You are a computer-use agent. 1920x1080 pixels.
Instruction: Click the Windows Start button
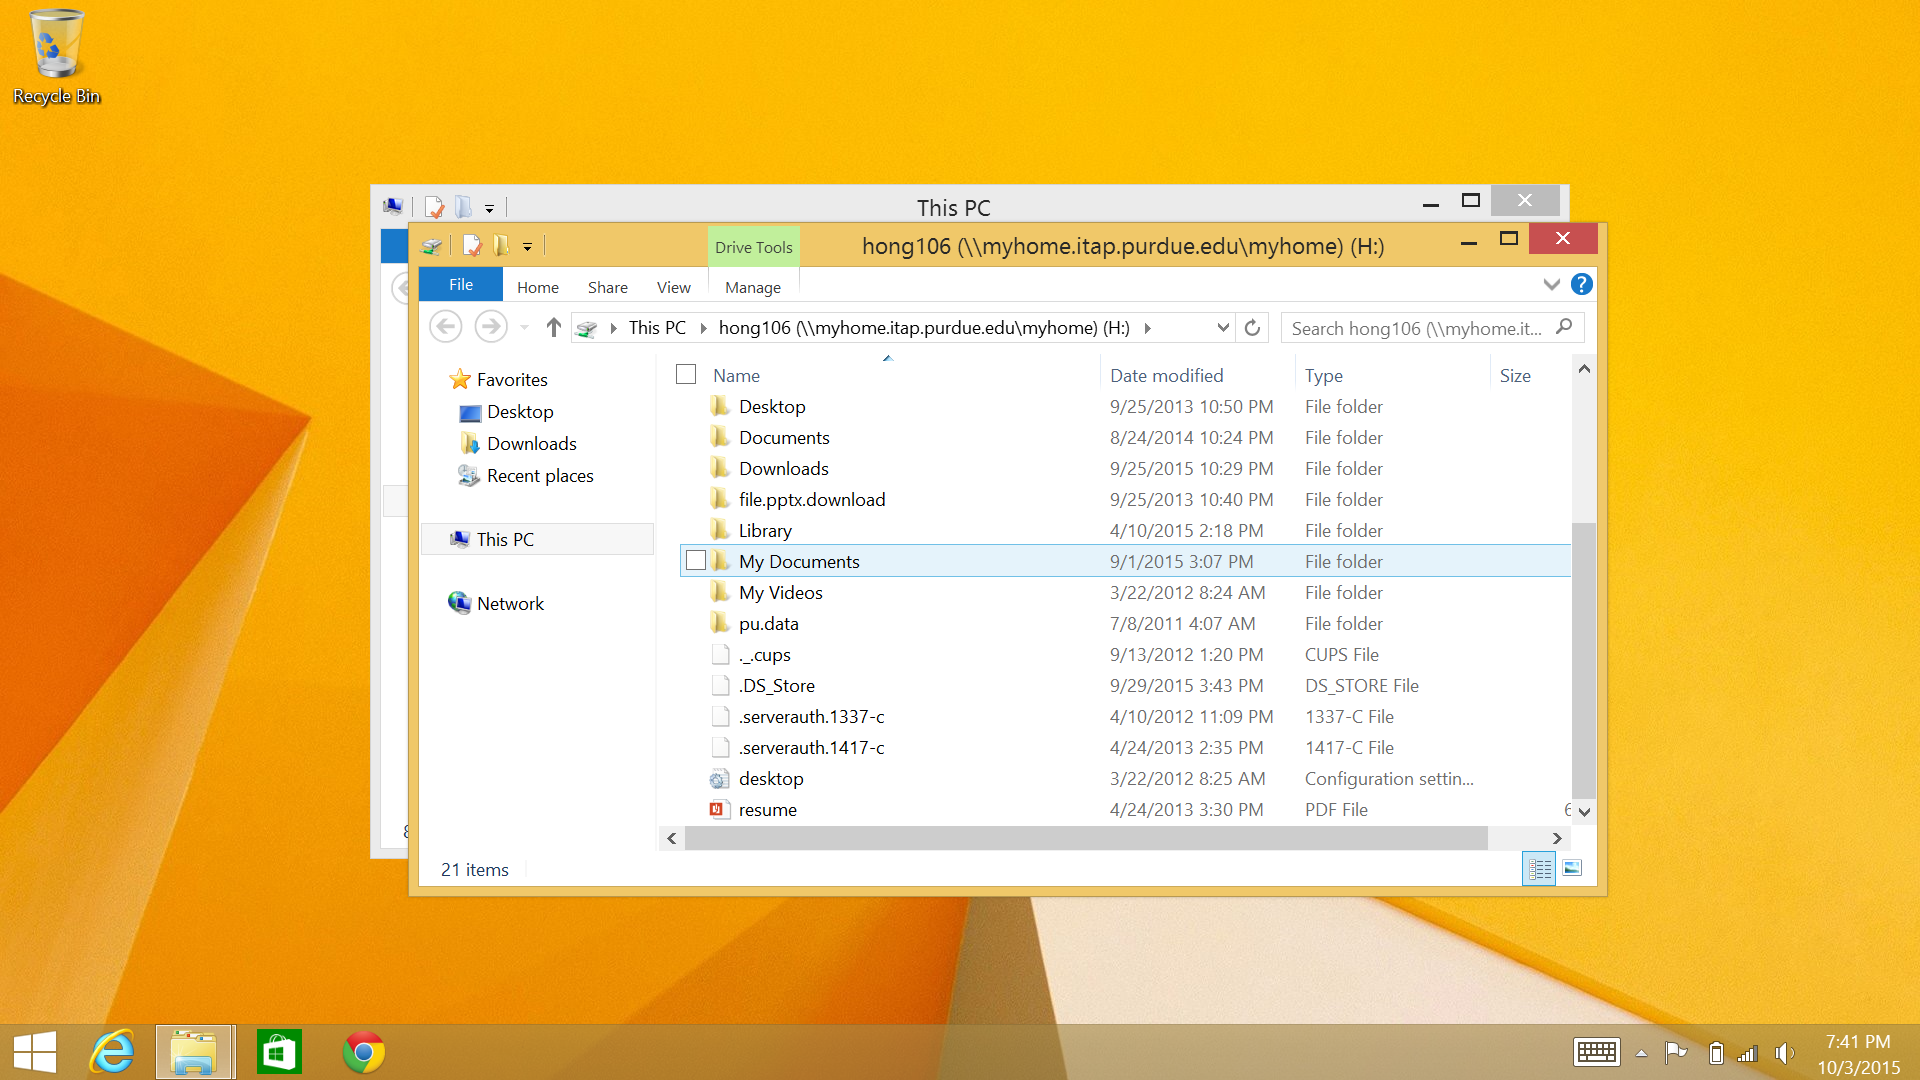click(35, 1052)
